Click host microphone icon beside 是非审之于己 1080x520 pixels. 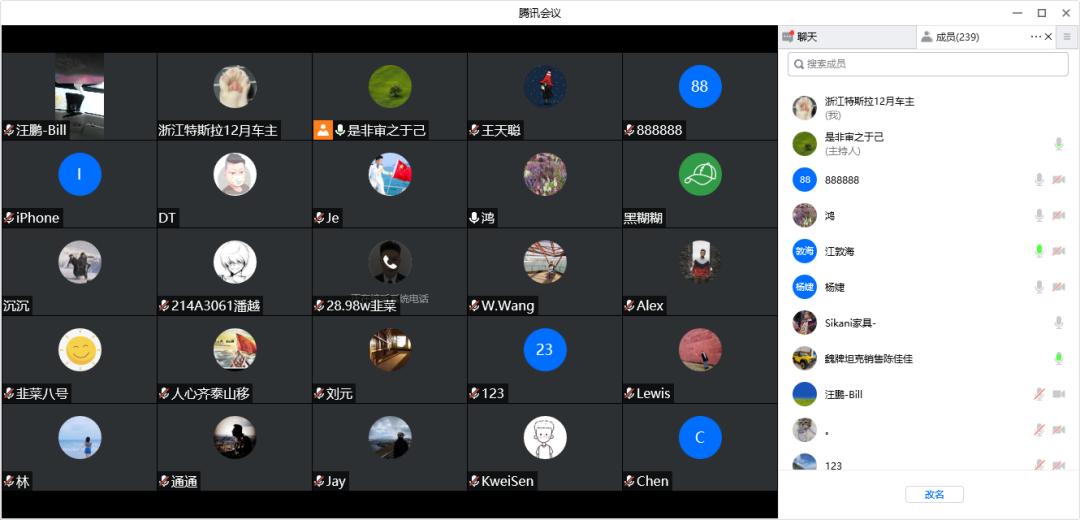(x=1059, y=144)
